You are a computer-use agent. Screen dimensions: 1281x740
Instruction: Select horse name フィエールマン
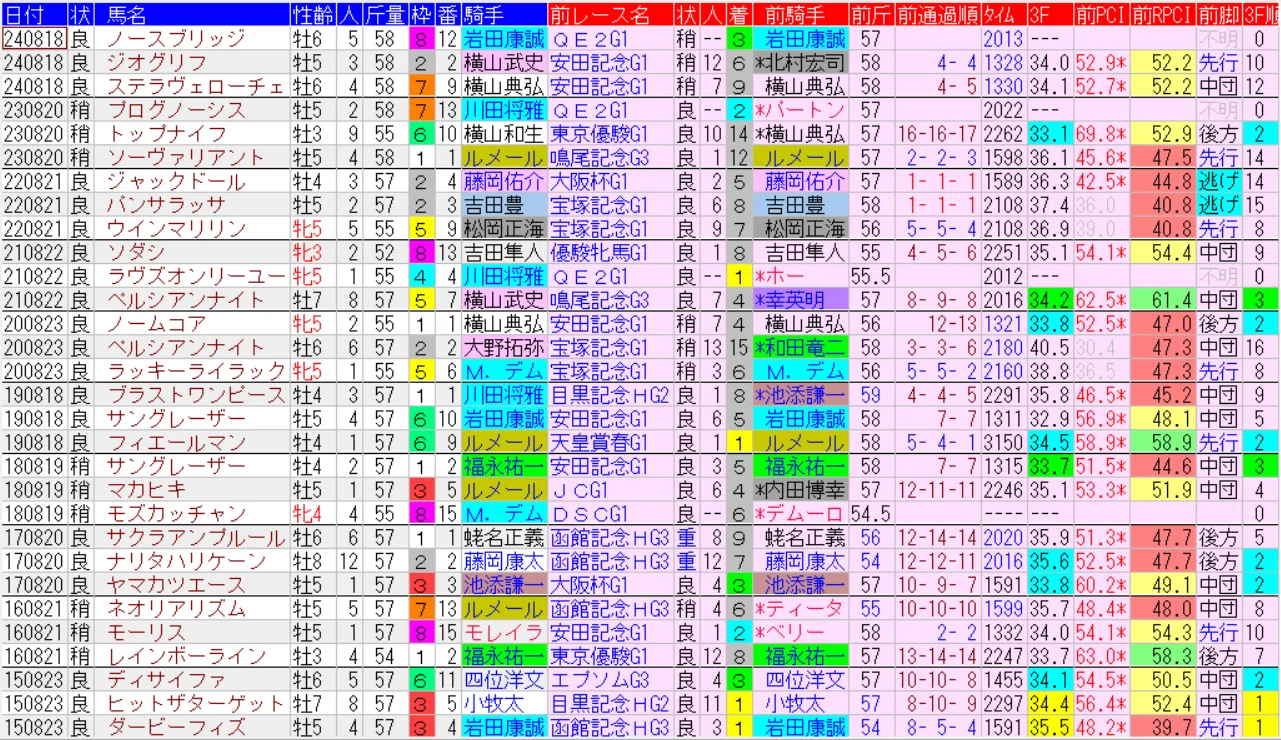click(x=175, y=442)
